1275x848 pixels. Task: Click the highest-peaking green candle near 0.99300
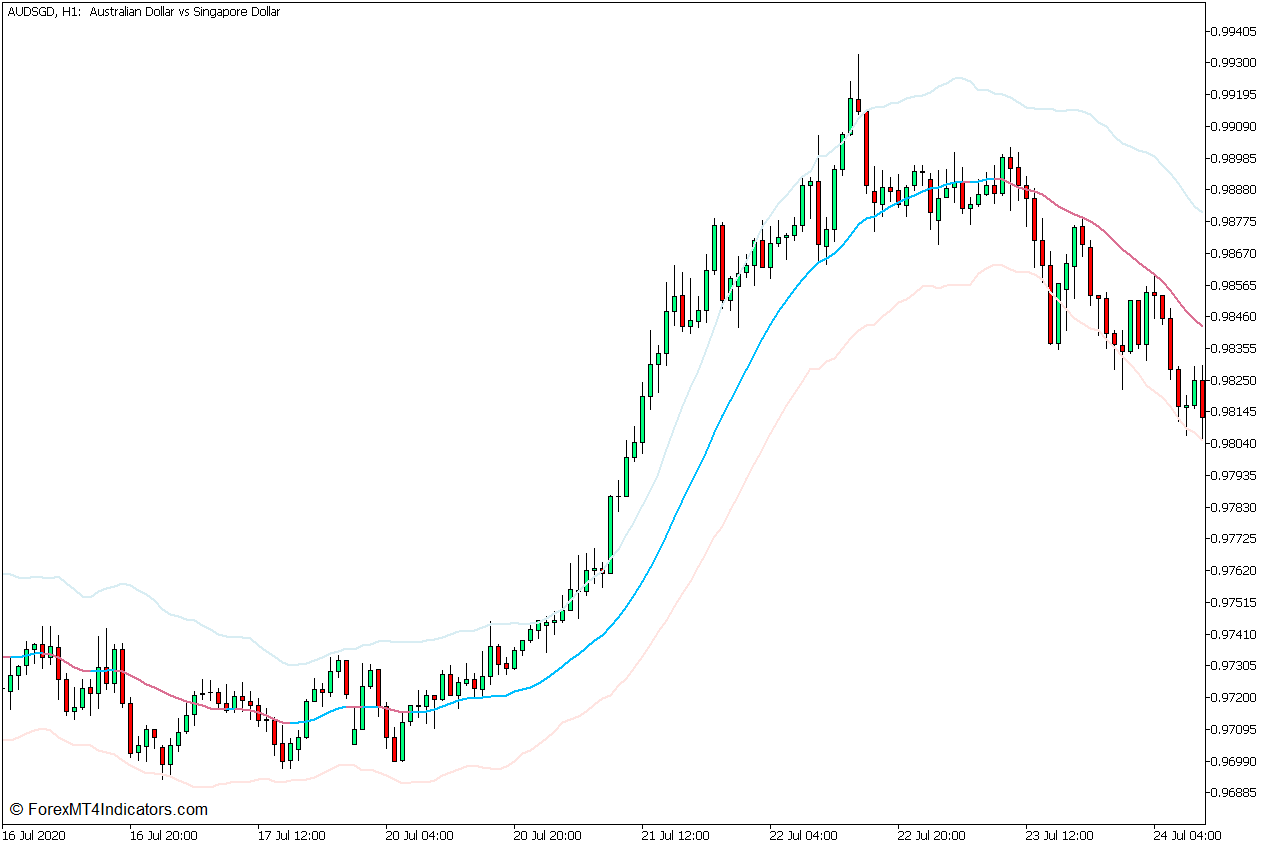[850, 114]
